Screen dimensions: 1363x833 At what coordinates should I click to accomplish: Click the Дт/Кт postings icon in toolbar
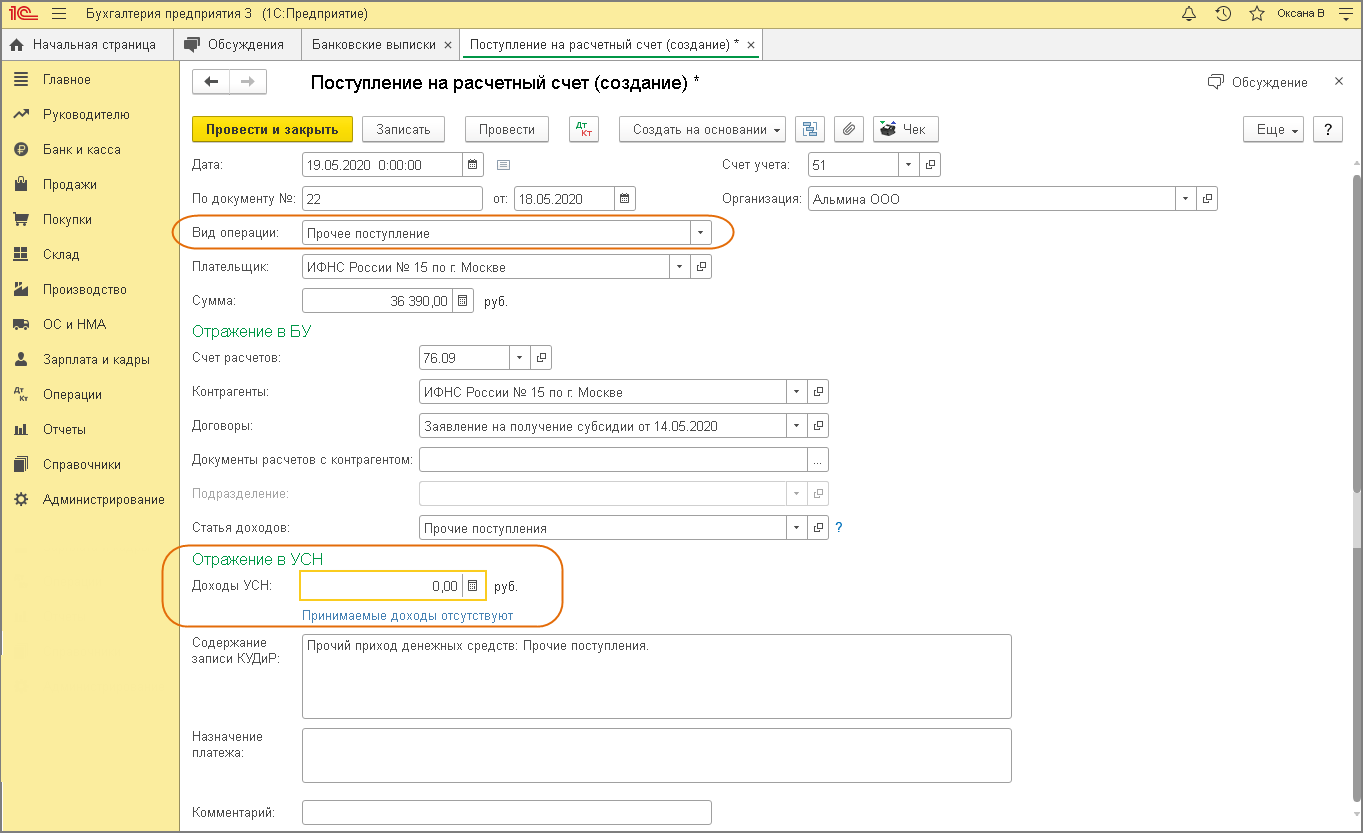pos(584,129)
